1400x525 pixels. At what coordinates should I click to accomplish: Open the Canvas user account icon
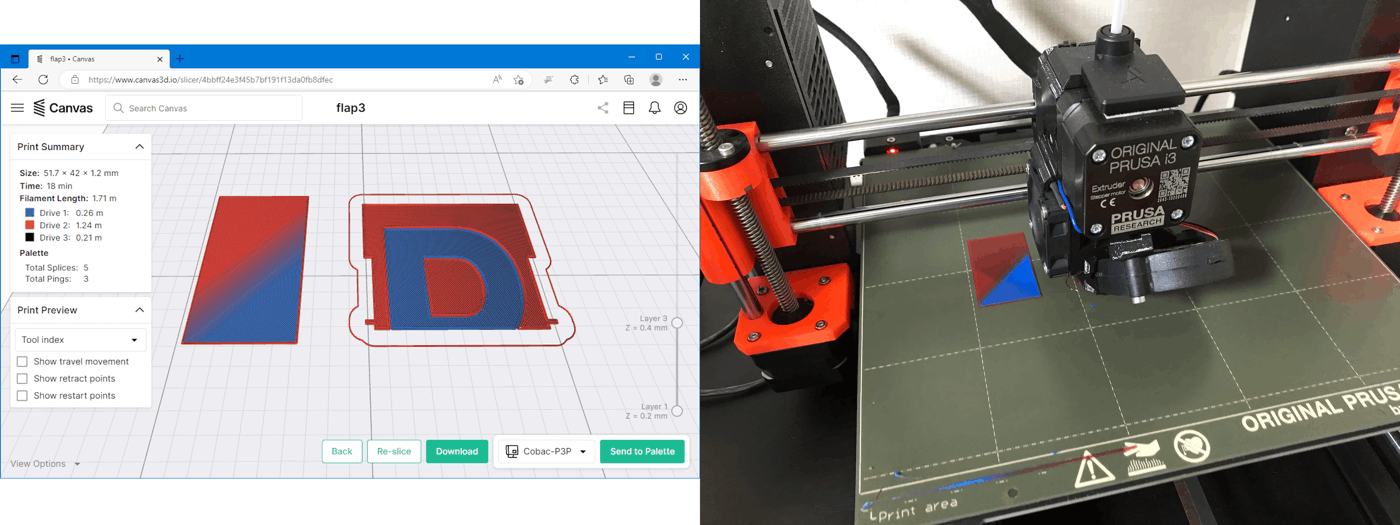pos(681,108)
